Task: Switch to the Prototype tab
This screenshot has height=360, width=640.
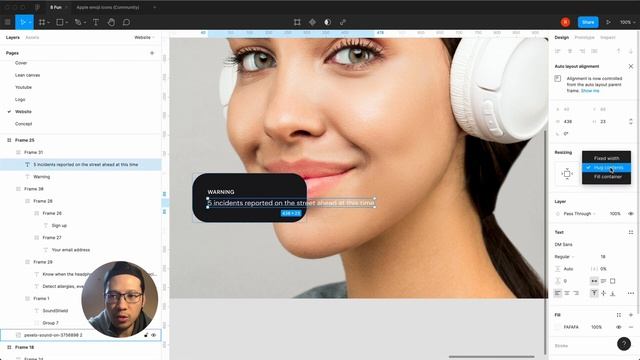Action: pyautogui.click(x=584, y=37)
